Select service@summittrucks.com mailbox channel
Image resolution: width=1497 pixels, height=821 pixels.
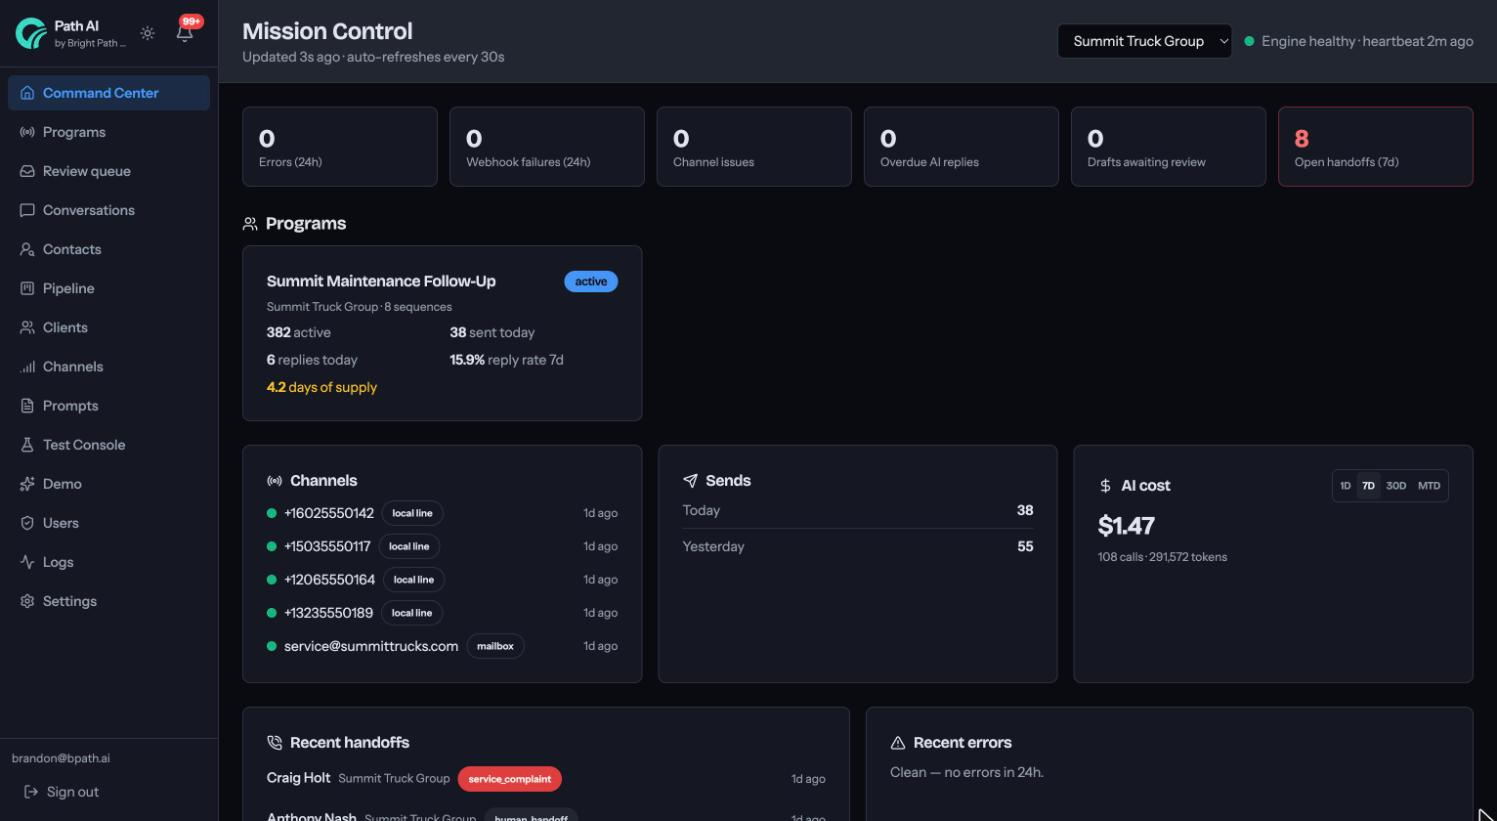tap(442, 646)
